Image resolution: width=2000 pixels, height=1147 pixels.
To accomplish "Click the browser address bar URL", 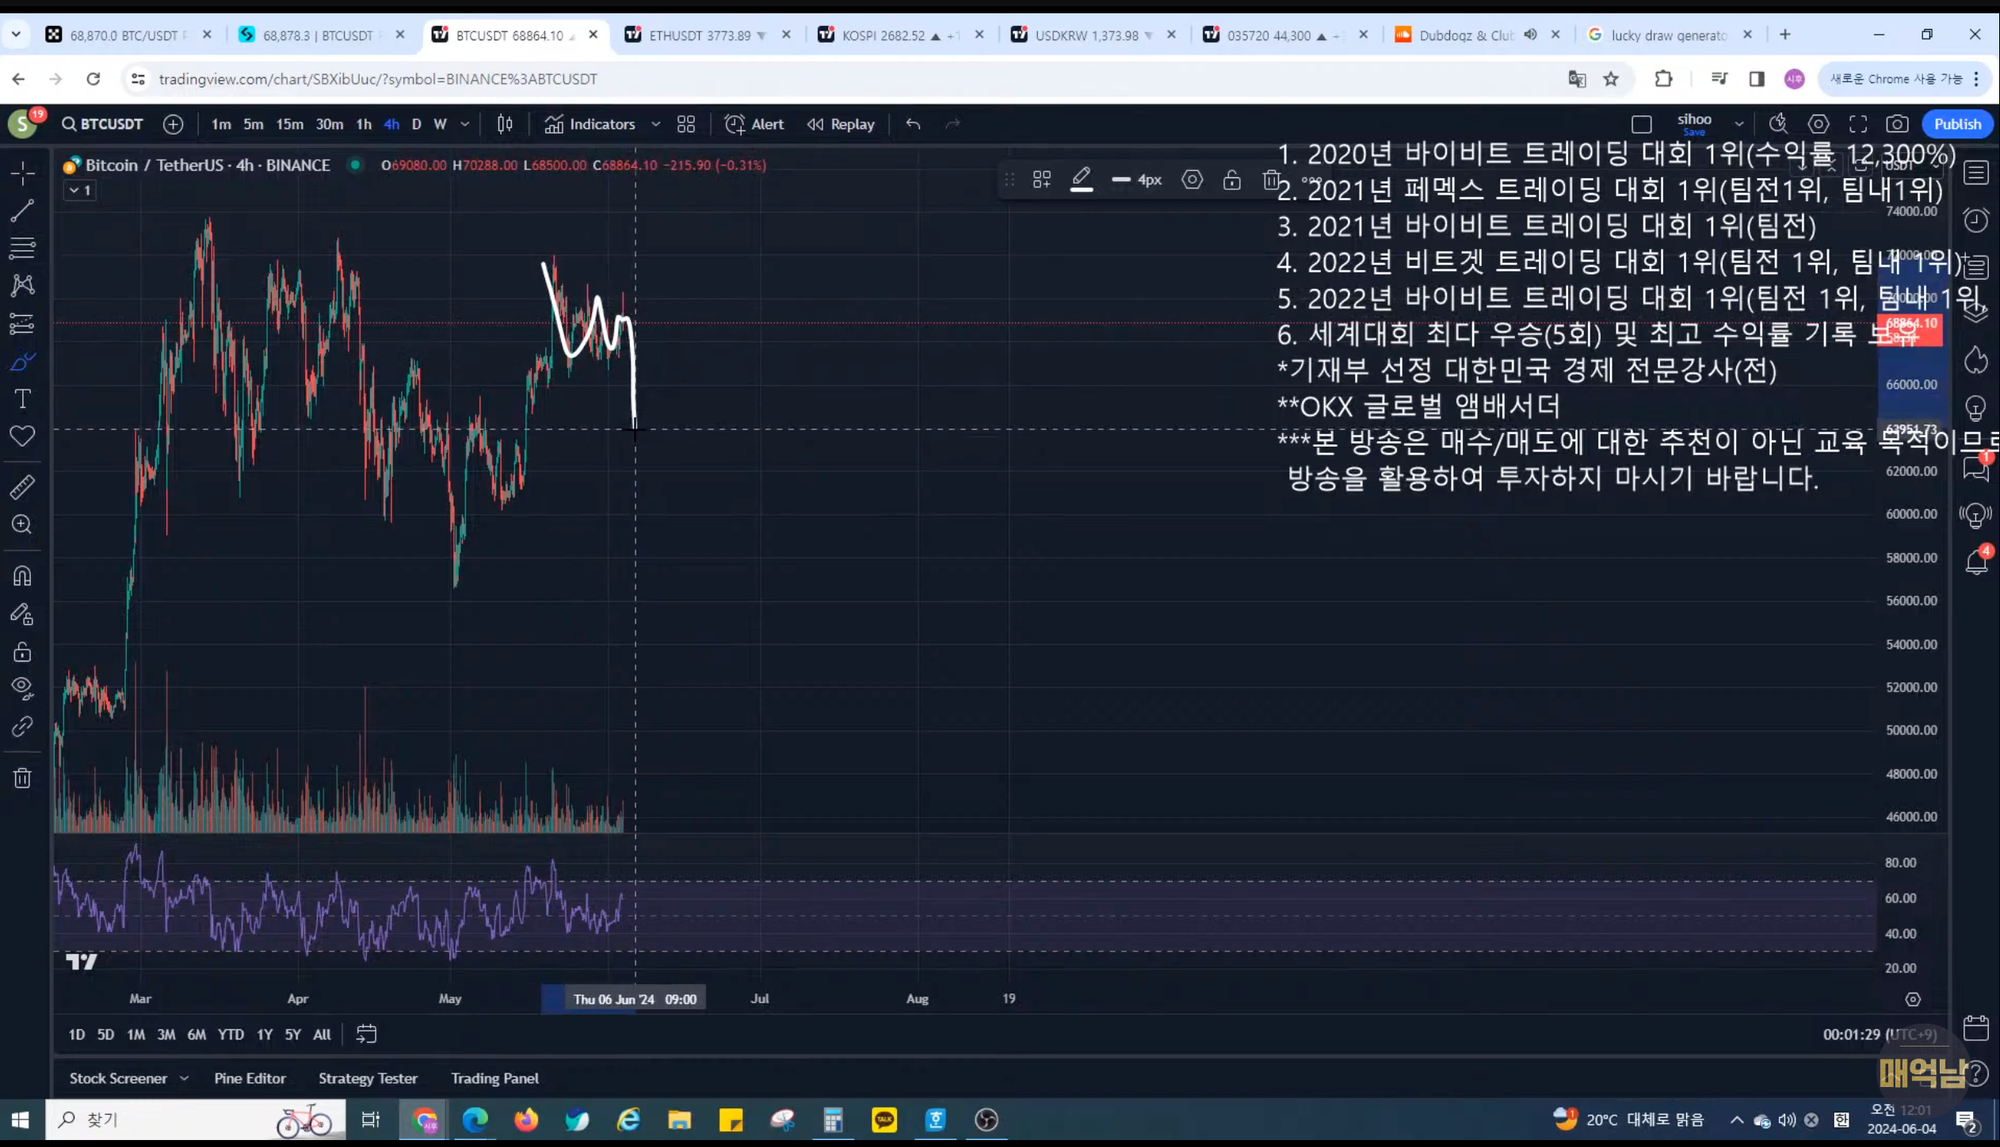I will (378, 79).
